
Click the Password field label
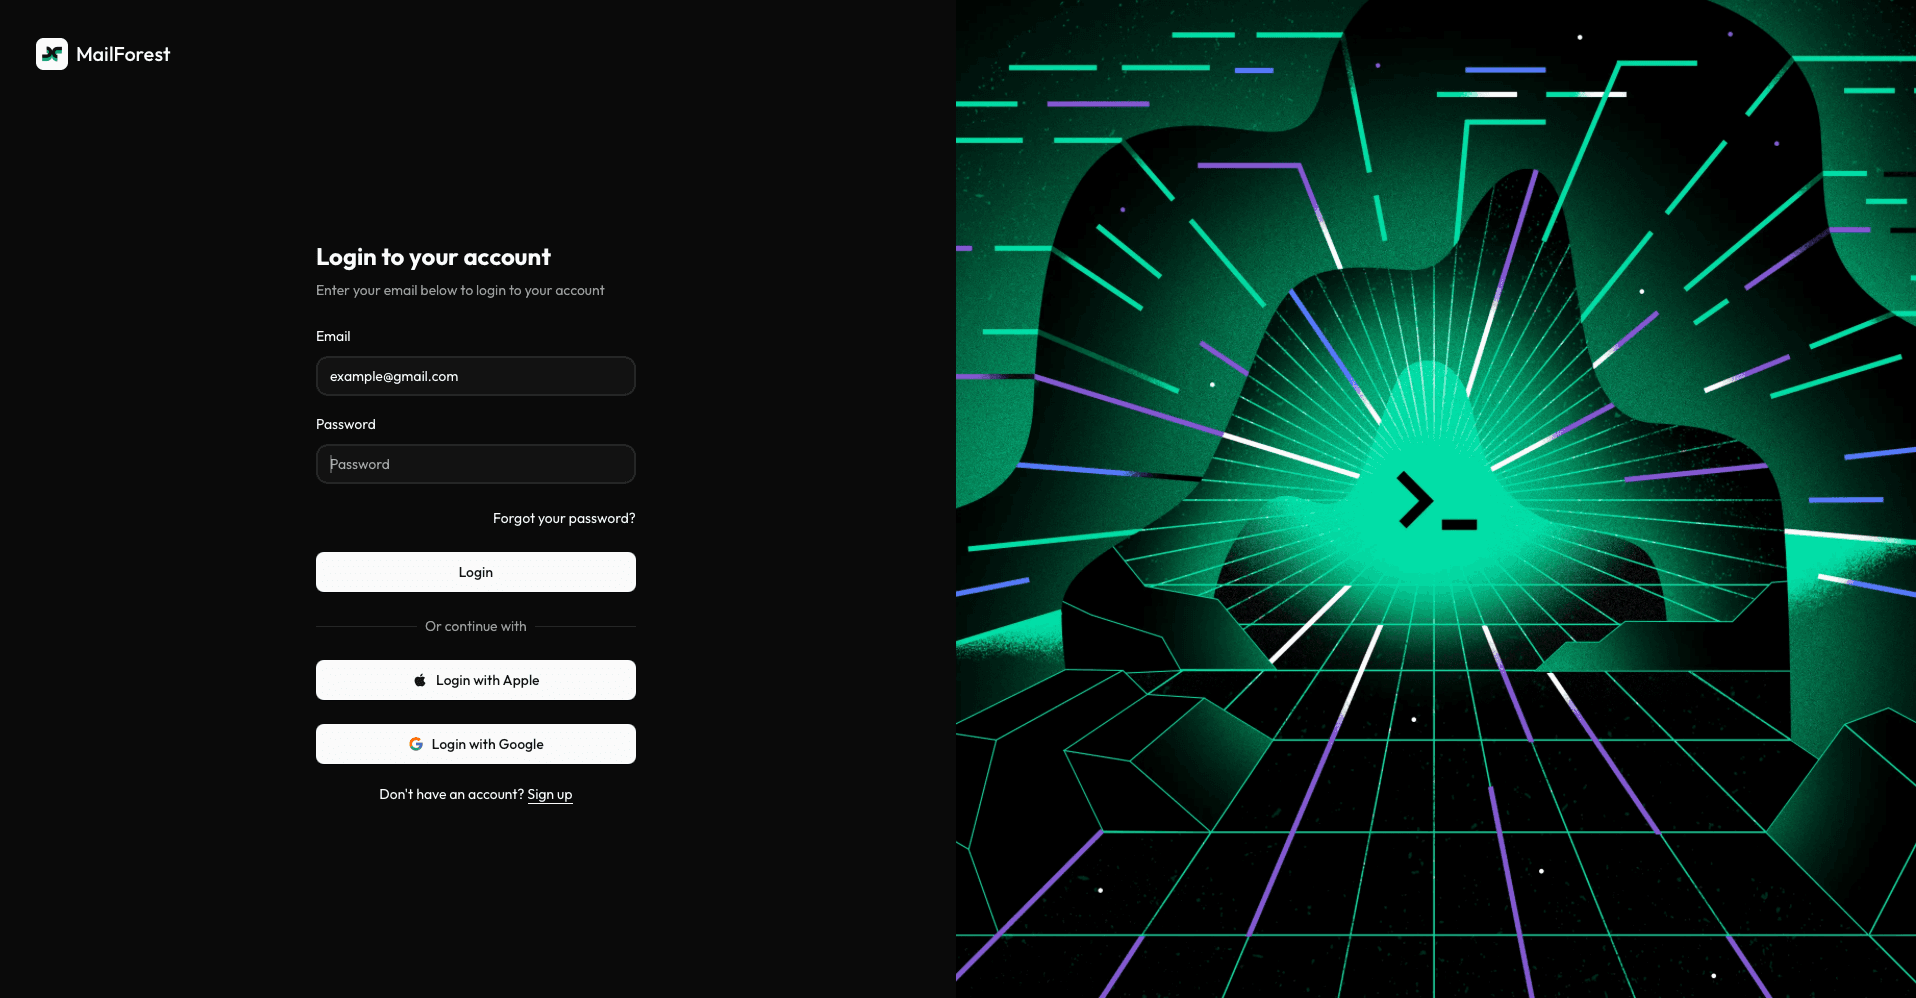[x=346, y=424]
